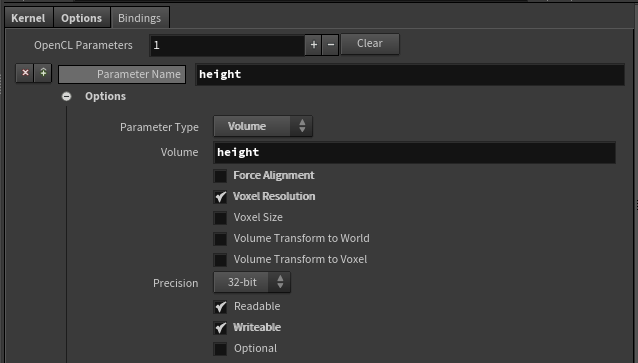
Task: Collapse the Options group minus icon
Action: [x=66, y=96]
